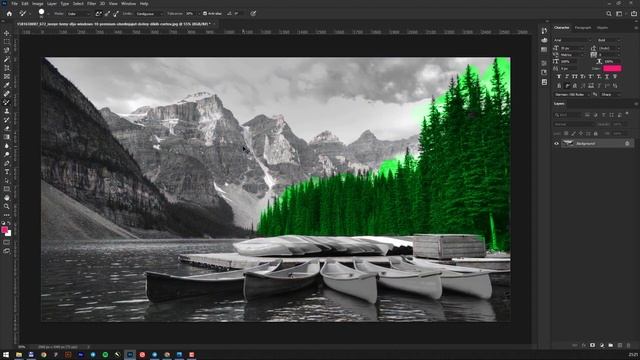Image resolution: width=640 pixels, height=360 pixels.
Task: Toggle Underline in Character panel
Action: (x=607, y=76)
